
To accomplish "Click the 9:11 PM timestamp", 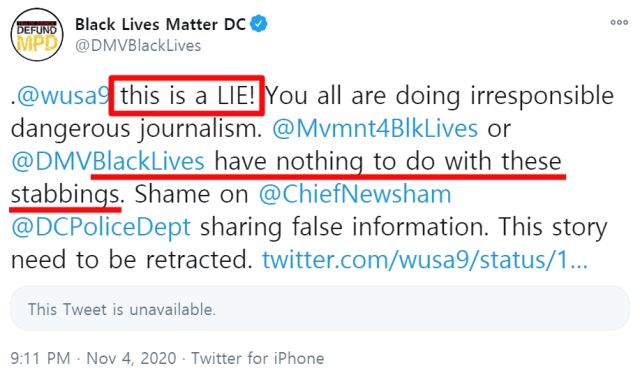I will coord(40,358).
